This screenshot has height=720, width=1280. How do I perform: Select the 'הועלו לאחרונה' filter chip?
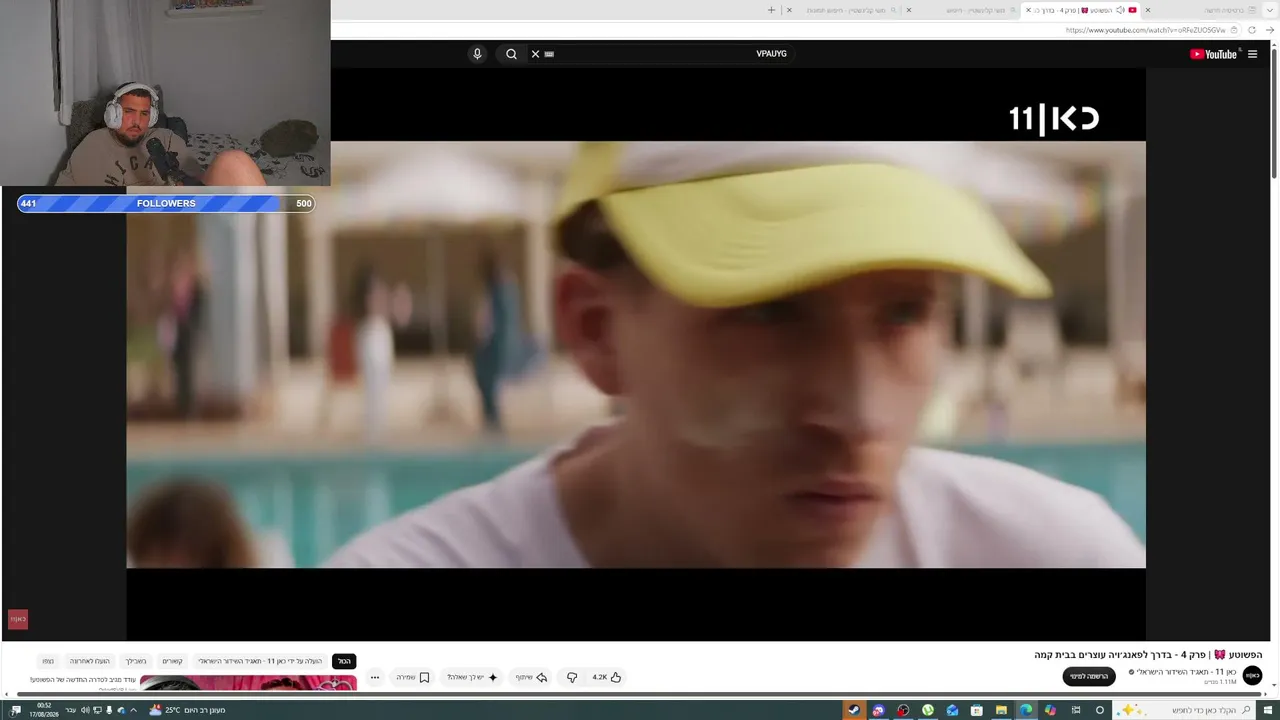tap(90, 661)
